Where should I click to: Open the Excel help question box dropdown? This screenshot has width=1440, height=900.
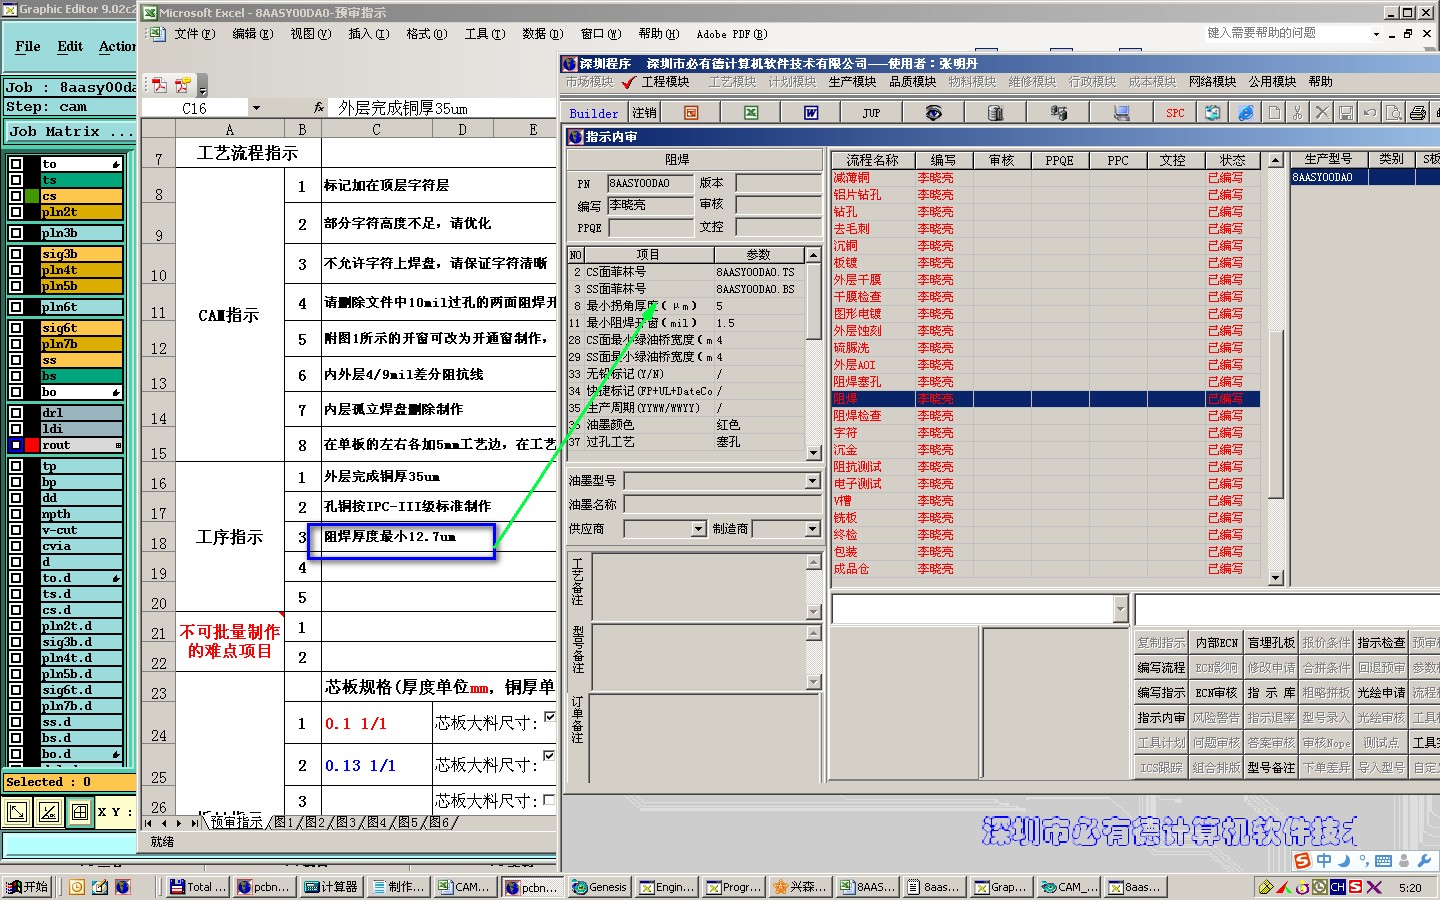coord(1376,34)
